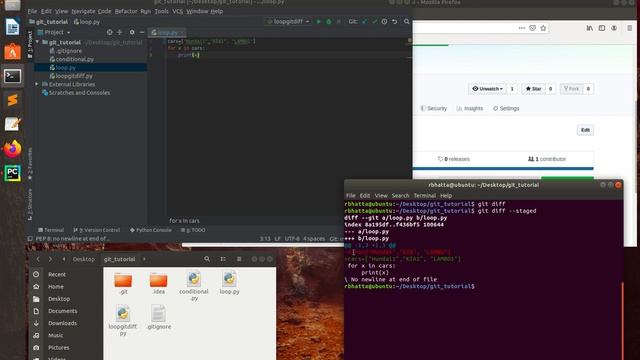
Task: Open the Unwatch dropdown on GitHub
Action: coord(487,89)
